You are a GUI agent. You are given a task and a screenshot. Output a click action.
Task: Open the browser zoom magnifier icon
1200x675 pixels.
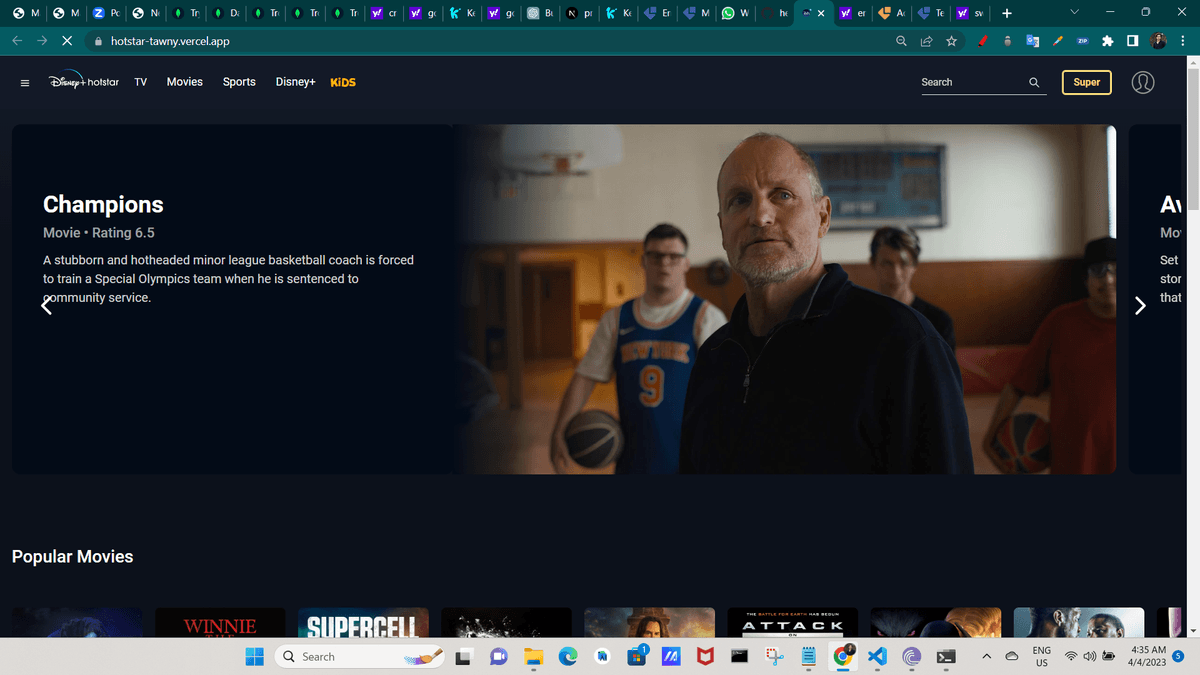point(901,41)
